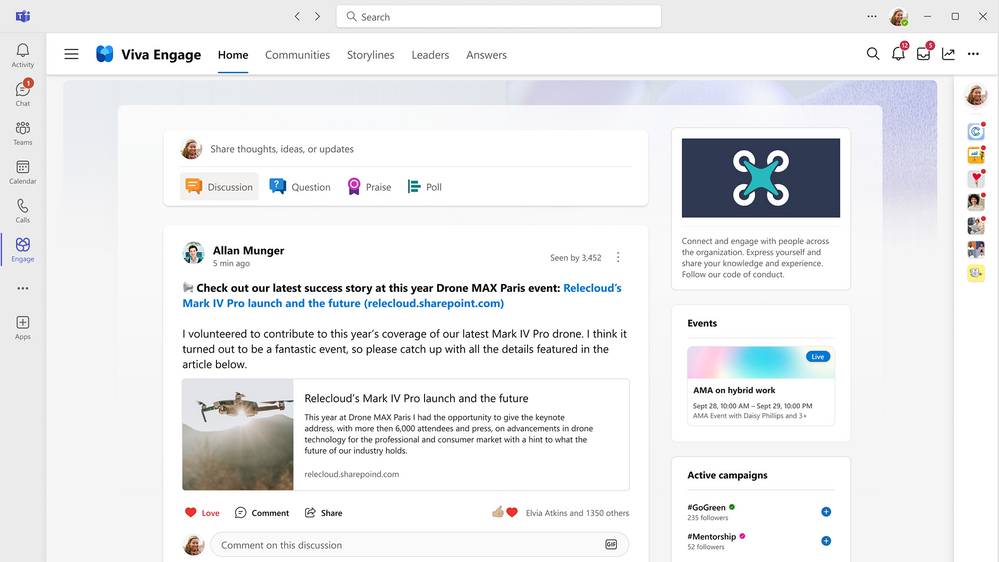
Task: Select the Question post type
Action: 299,187
